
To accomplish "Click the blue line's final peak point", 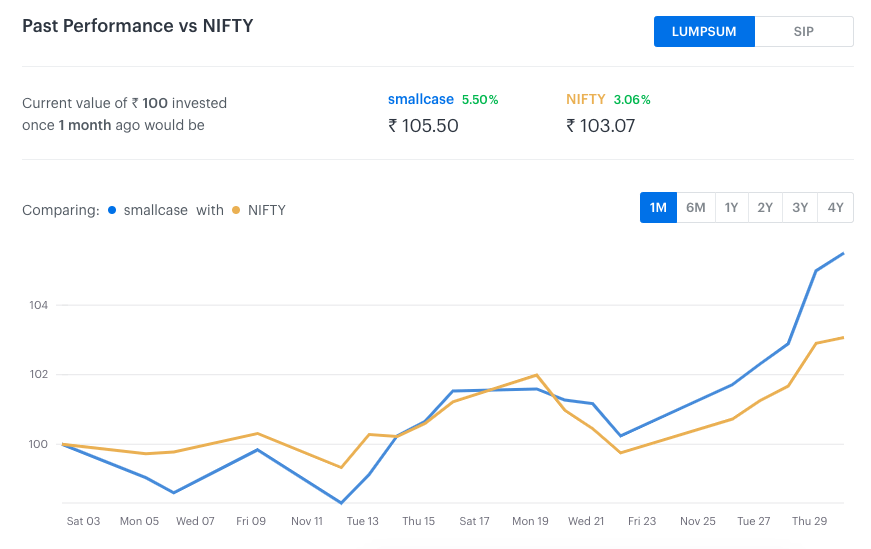I will (x=843, y=253).
